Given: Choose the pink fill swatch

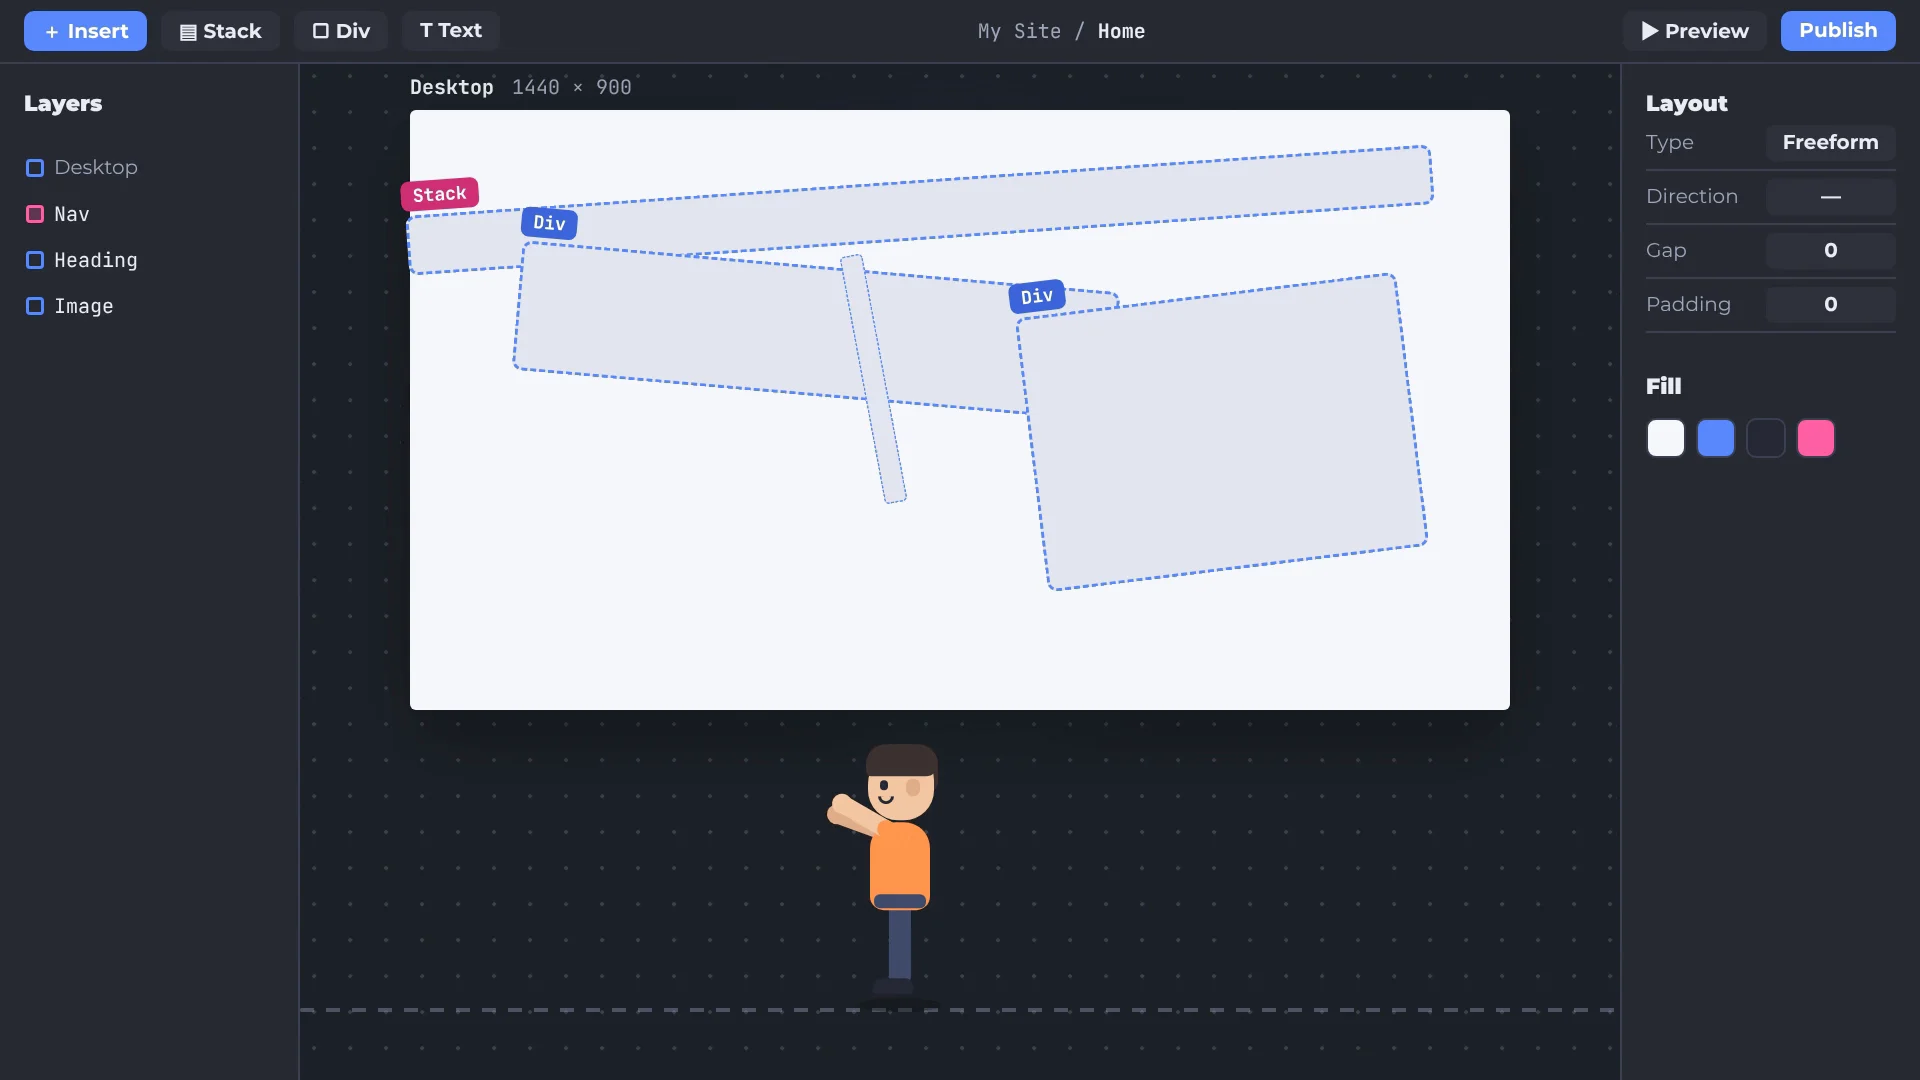Looking at the screenshot, I should (1816, 438).
